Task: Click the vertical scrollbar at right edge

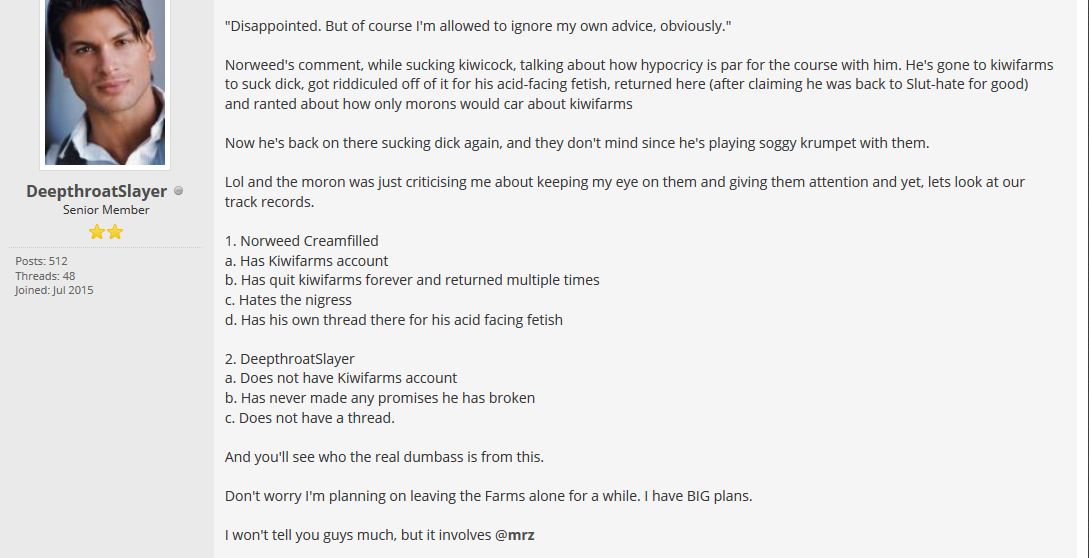Action: coord(1083,278)
